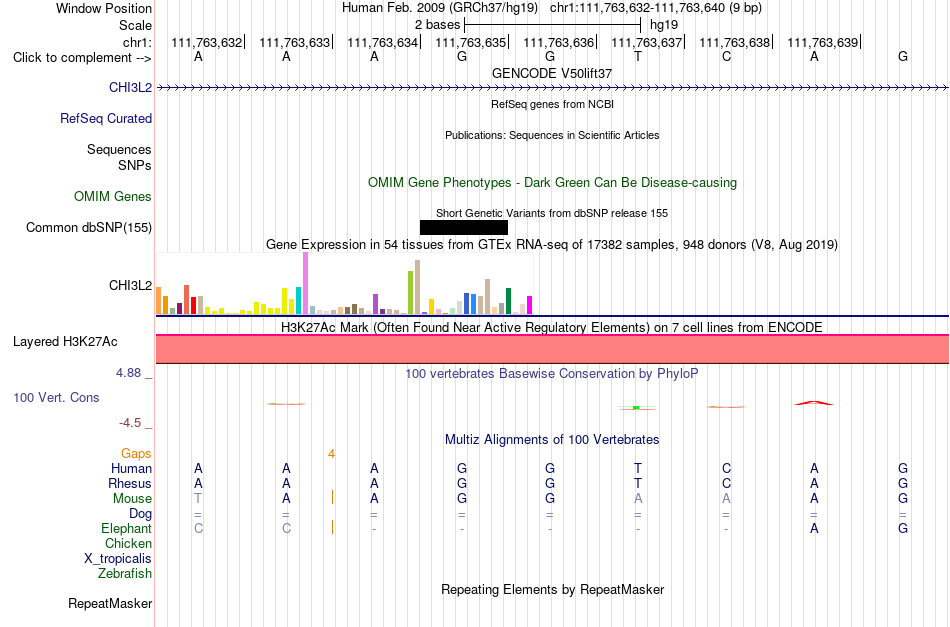Click the green mark in conservation track
This screenshot has width=950, height=627.
click(x=636, y=408)
